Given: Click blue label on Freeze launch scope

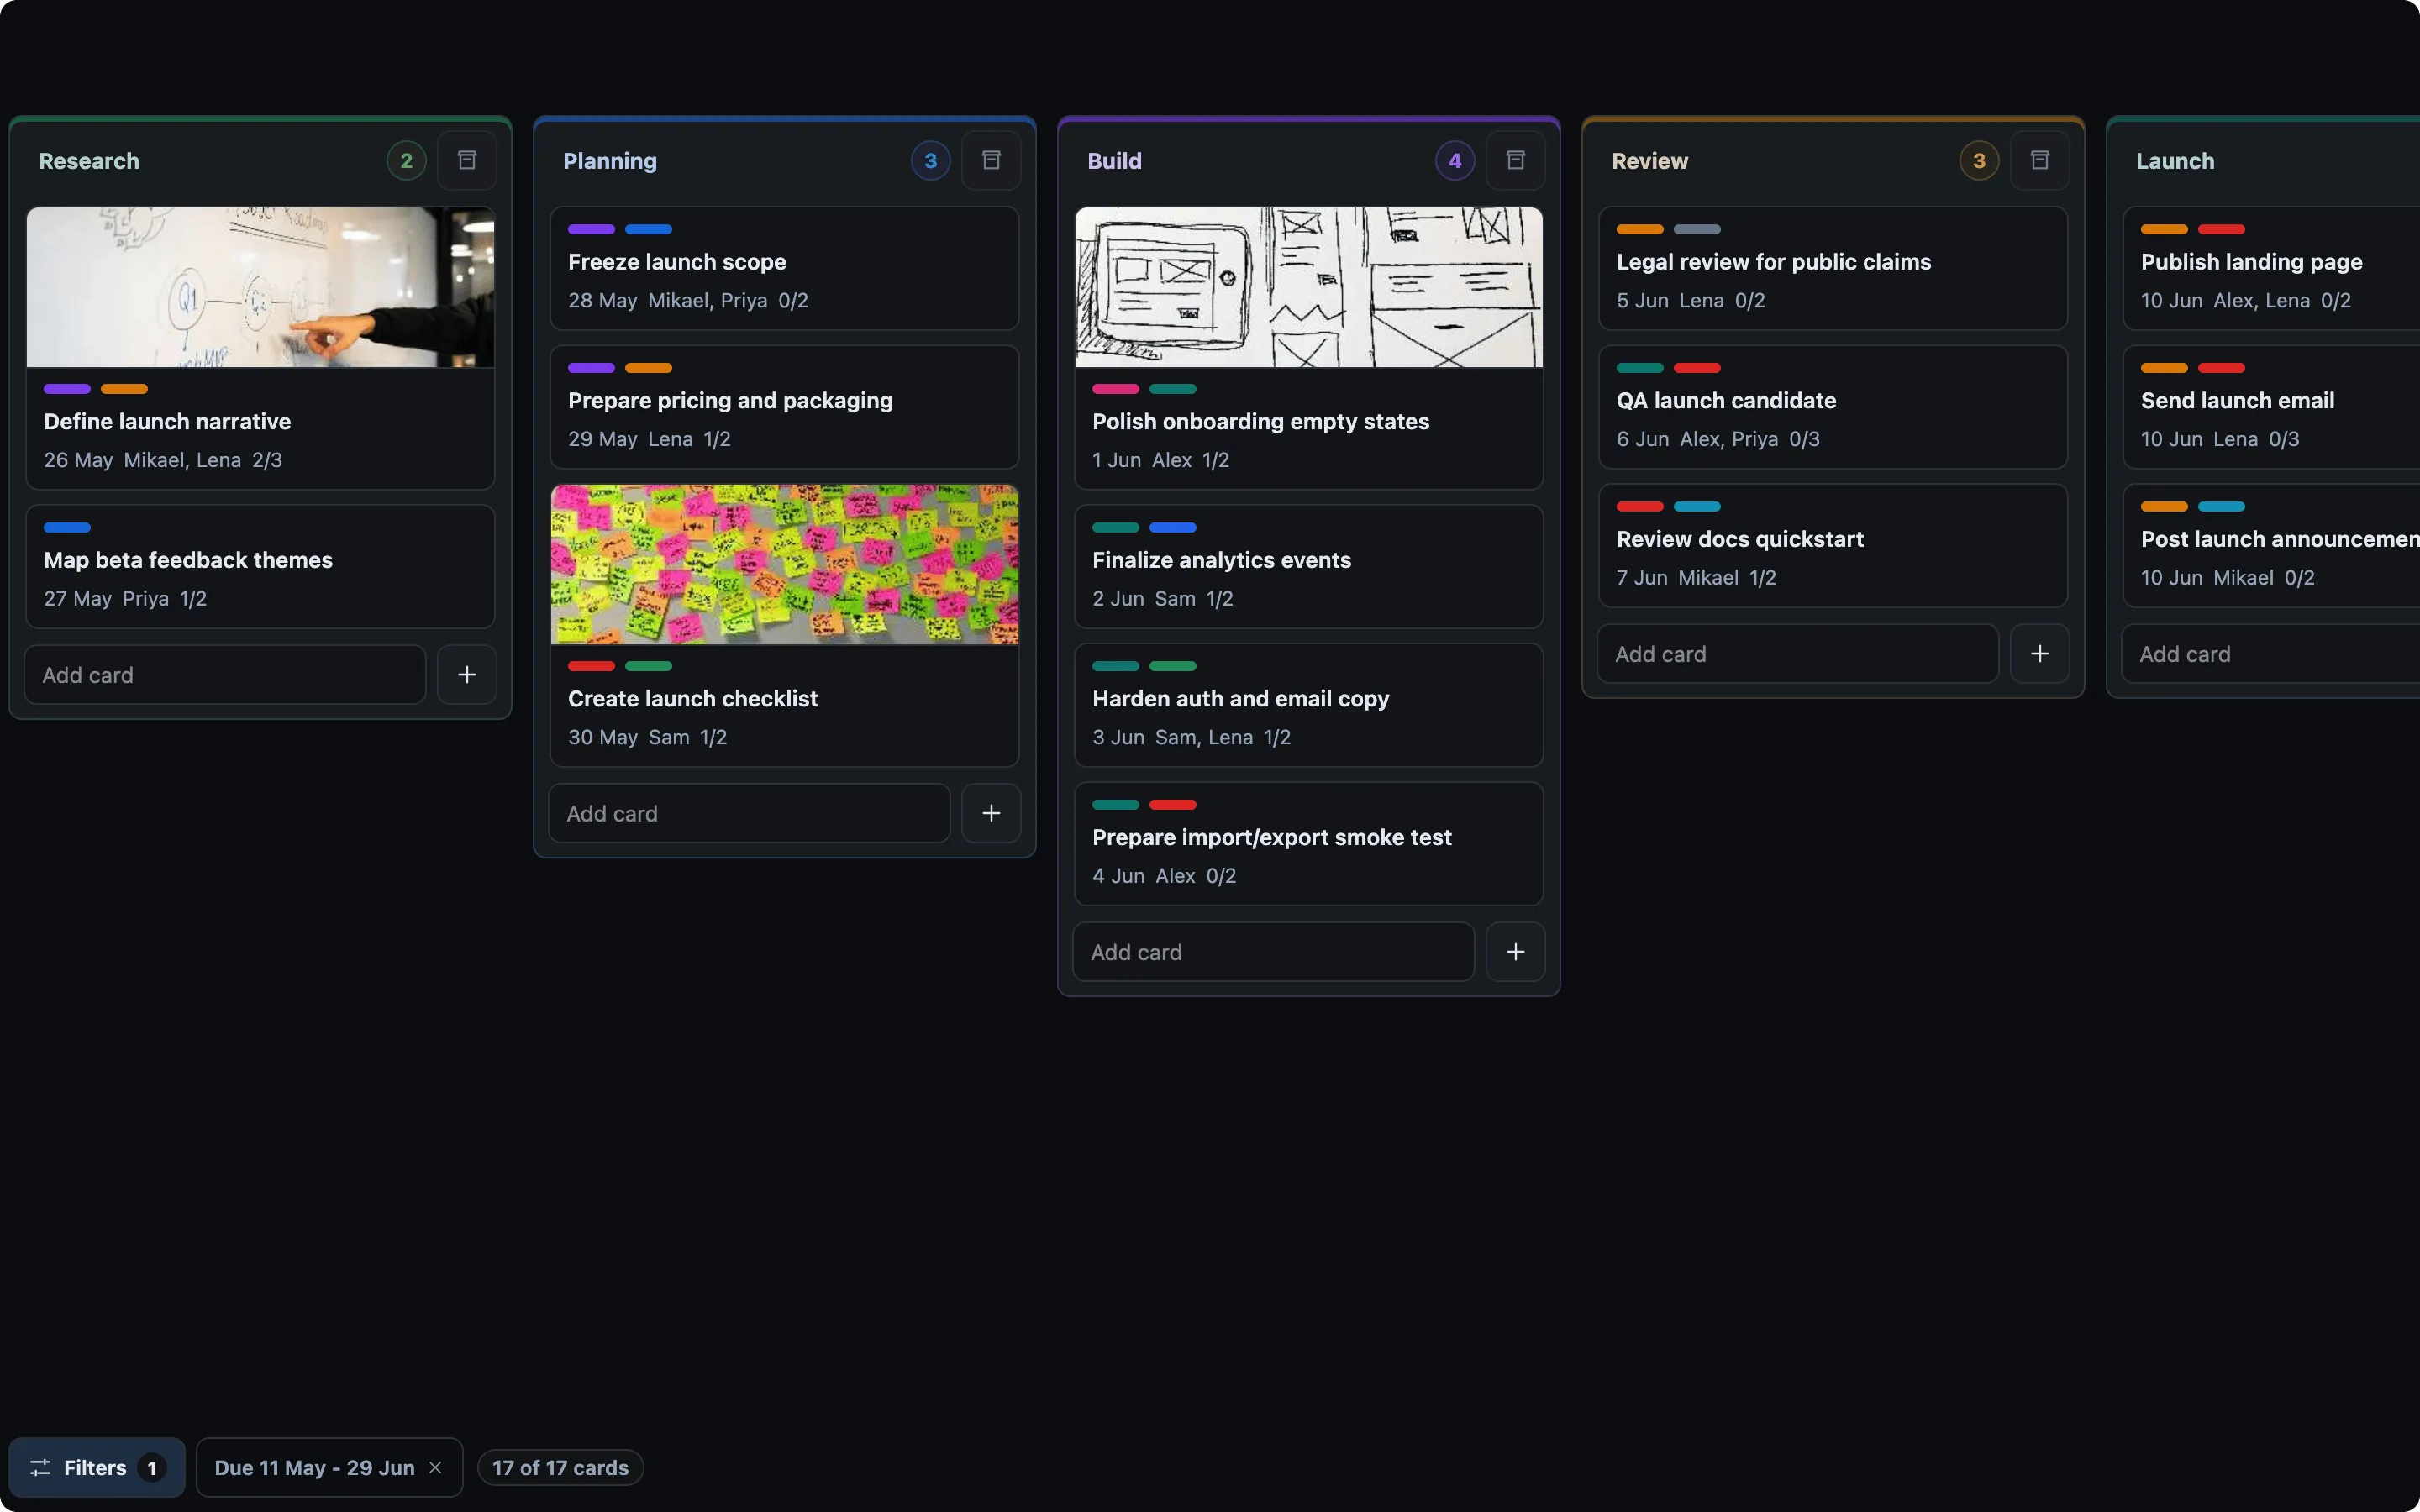Looking at the screenshot, I should (x=648, y=230).
